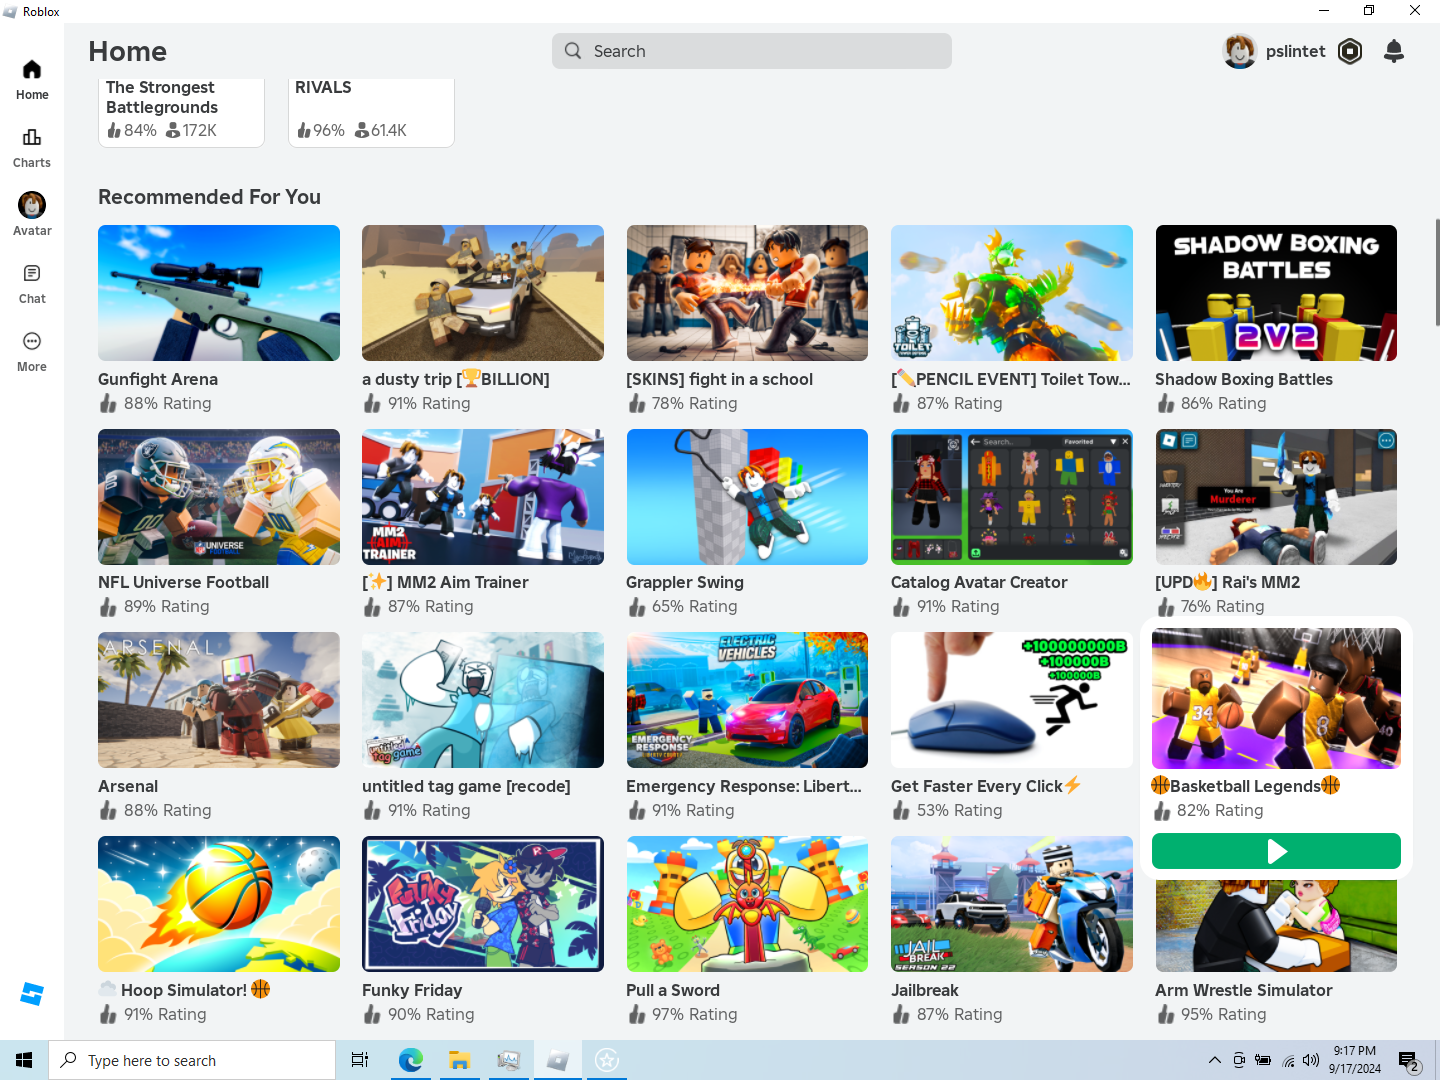Open the Shadow Boxing Battles thumbnail

coord(1276,293)
